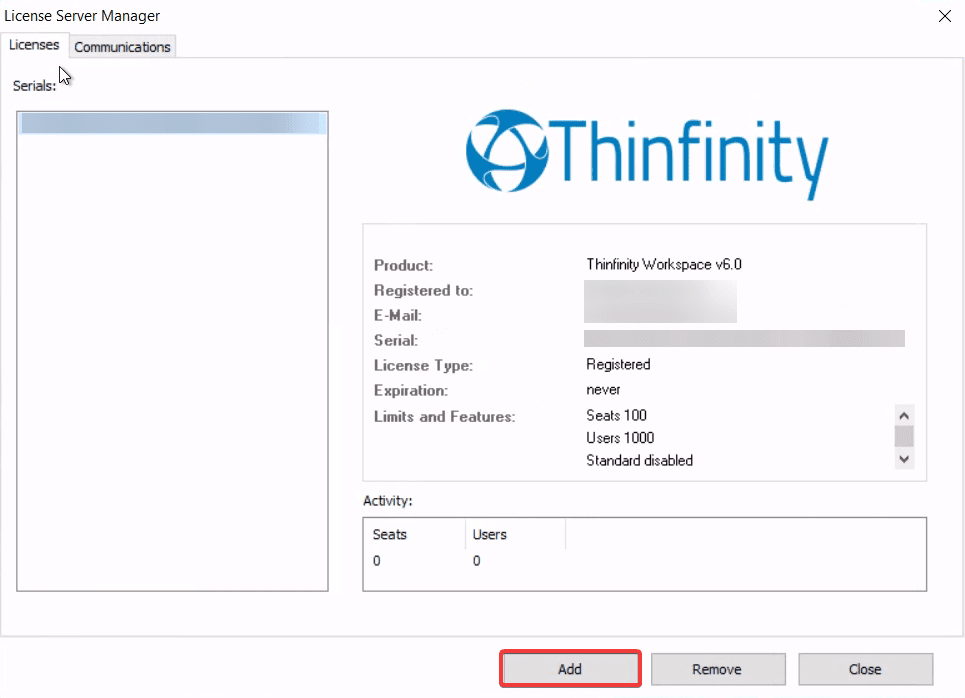
Task: Click the scroll down arrow in Limits and Features
Action: pos(903,458)
